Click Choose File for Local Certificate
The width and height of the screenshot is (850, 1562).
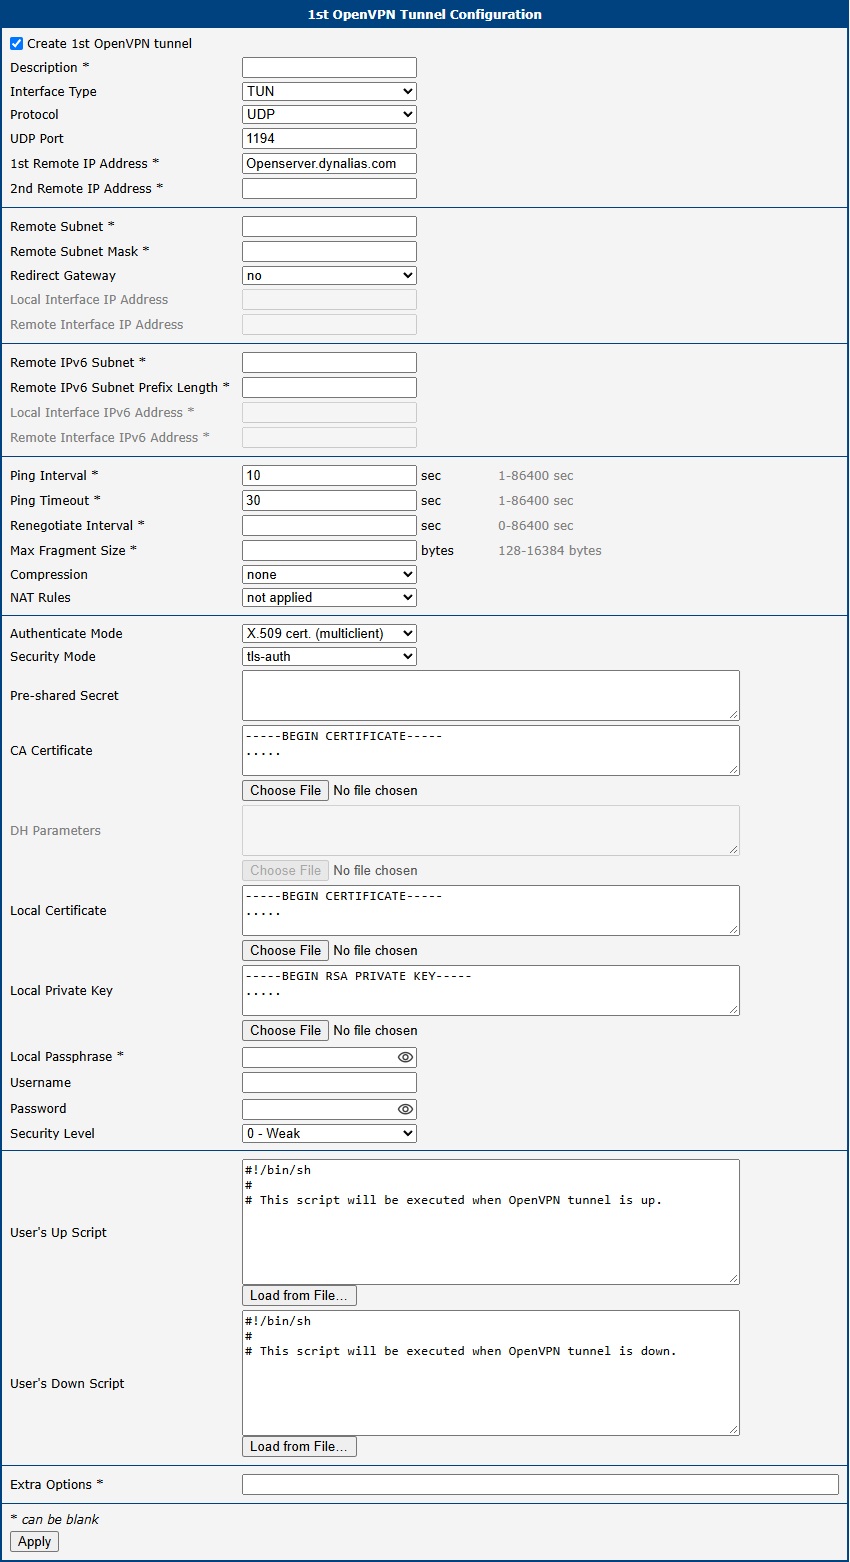tap(285, 950)
